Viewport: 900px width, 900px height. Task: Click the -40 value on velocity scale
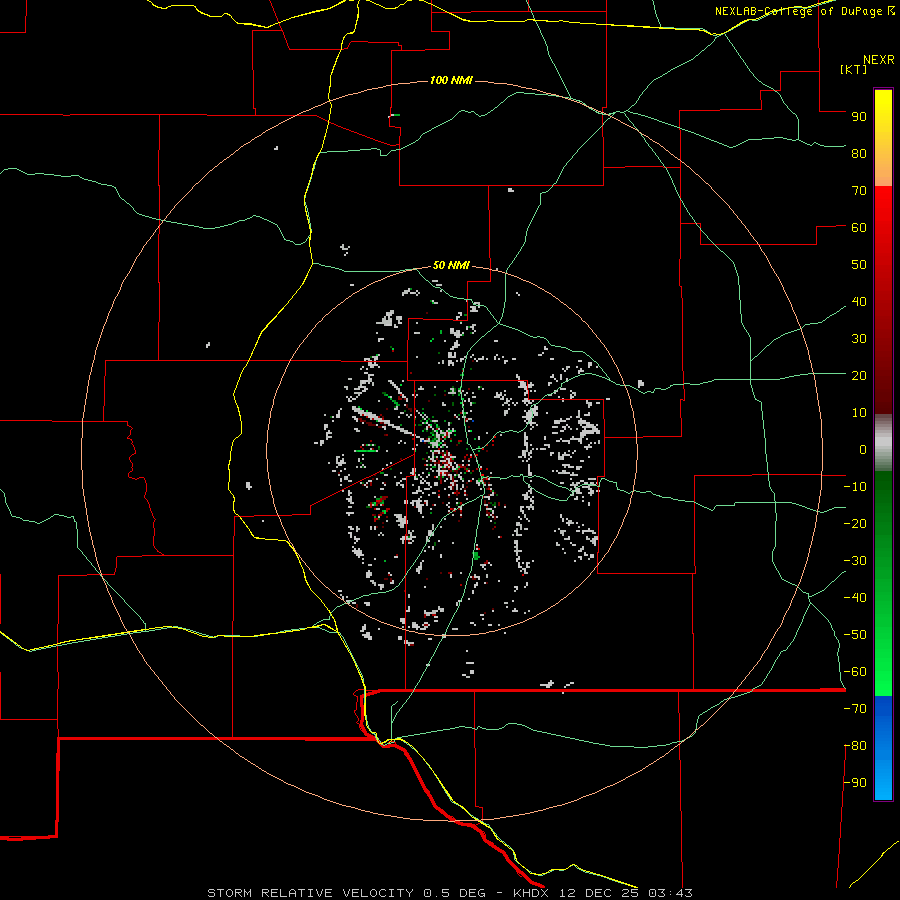(855, 598)
